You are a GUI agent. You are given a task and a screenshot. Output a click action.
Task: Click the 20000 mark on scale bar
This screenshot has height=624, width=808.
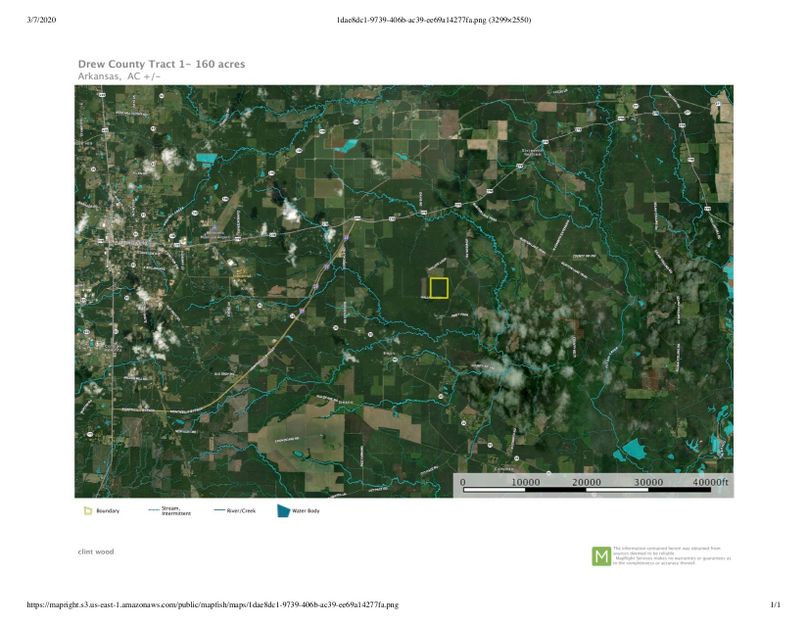pos(585,482)
